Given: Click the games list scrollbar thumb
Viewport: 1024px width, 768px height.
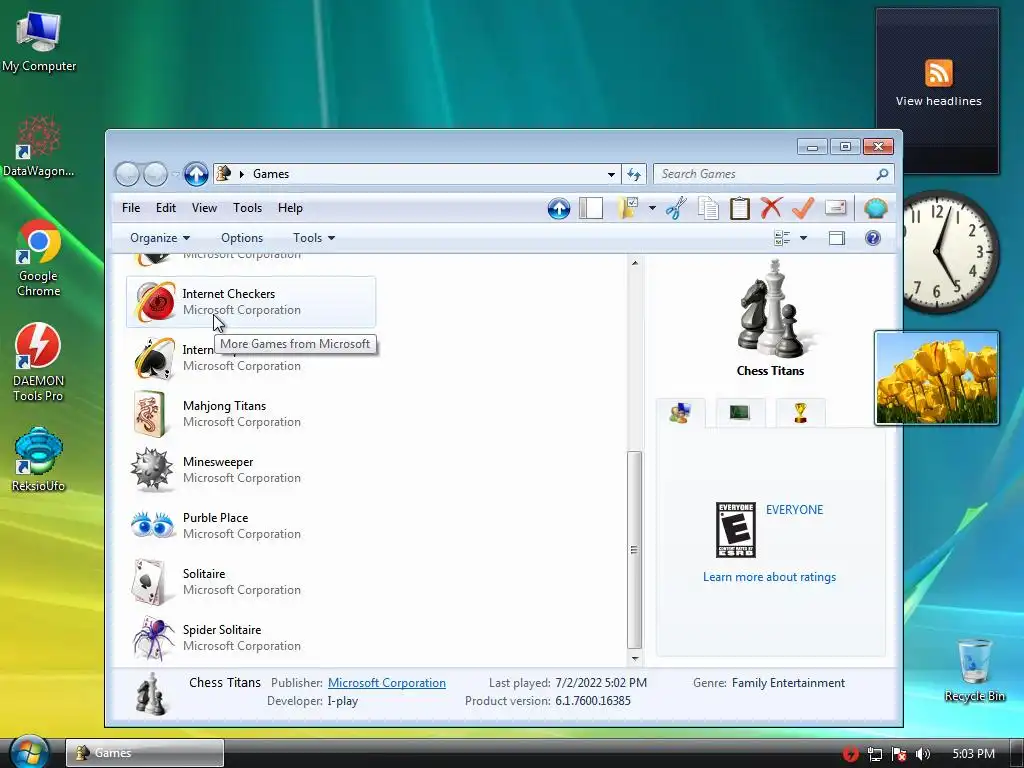Looking at the screenshot, I should tap(634, 550).
